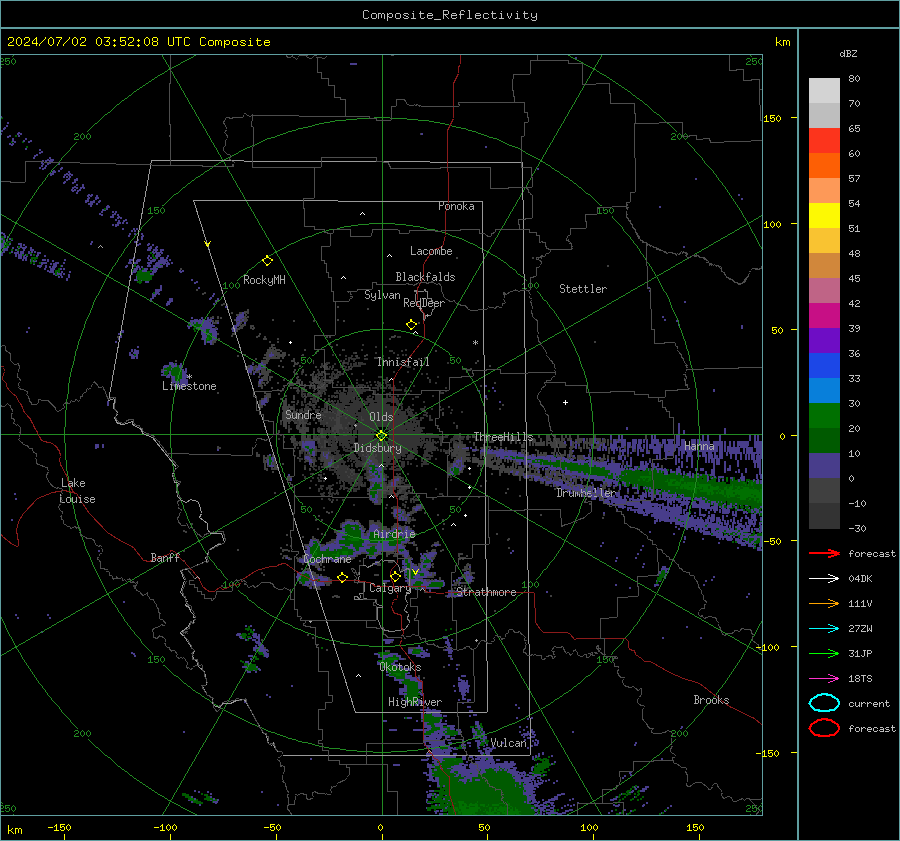Click the Olds town label

381,417
